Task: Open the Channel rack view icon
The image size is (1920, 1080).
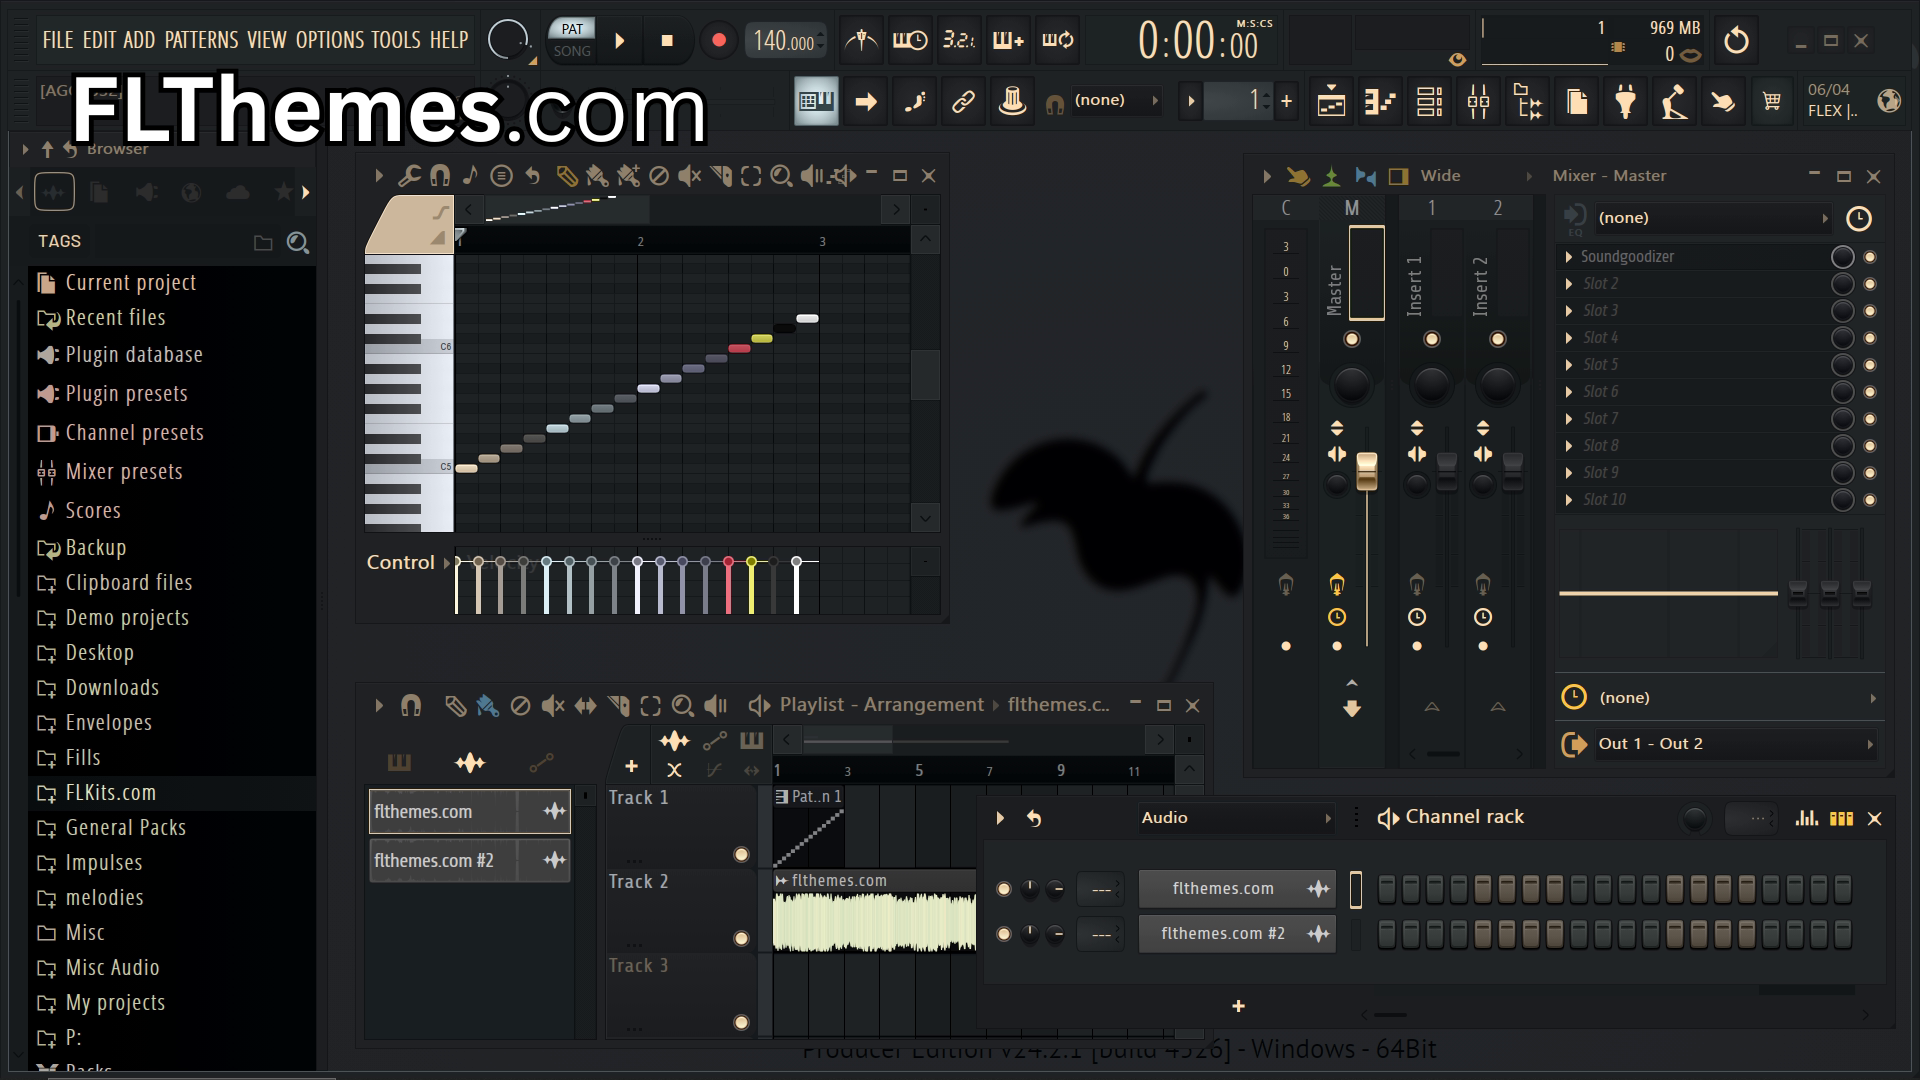Action: tap(1429, 101)
